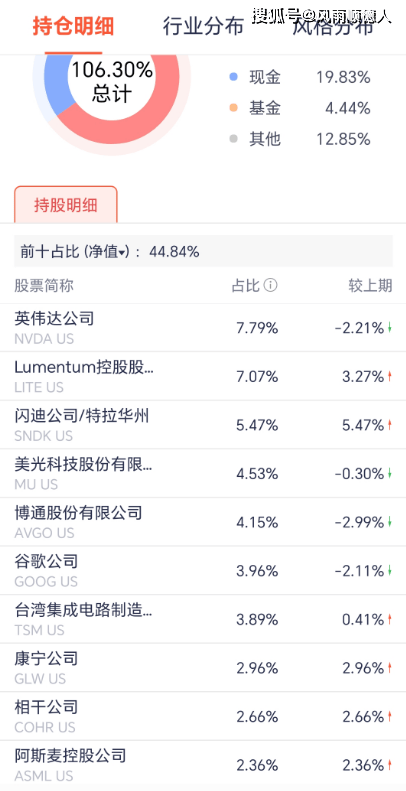Viewport: 406px width, 791px height.
Task: Select the 持仓明细 tab
Action: tap(73, 26)
